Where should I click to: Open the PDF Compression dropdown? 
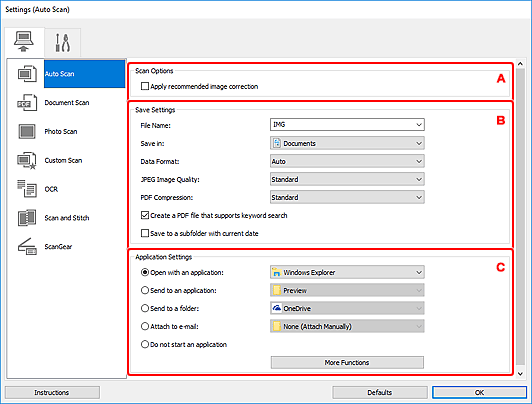[347, 197]
